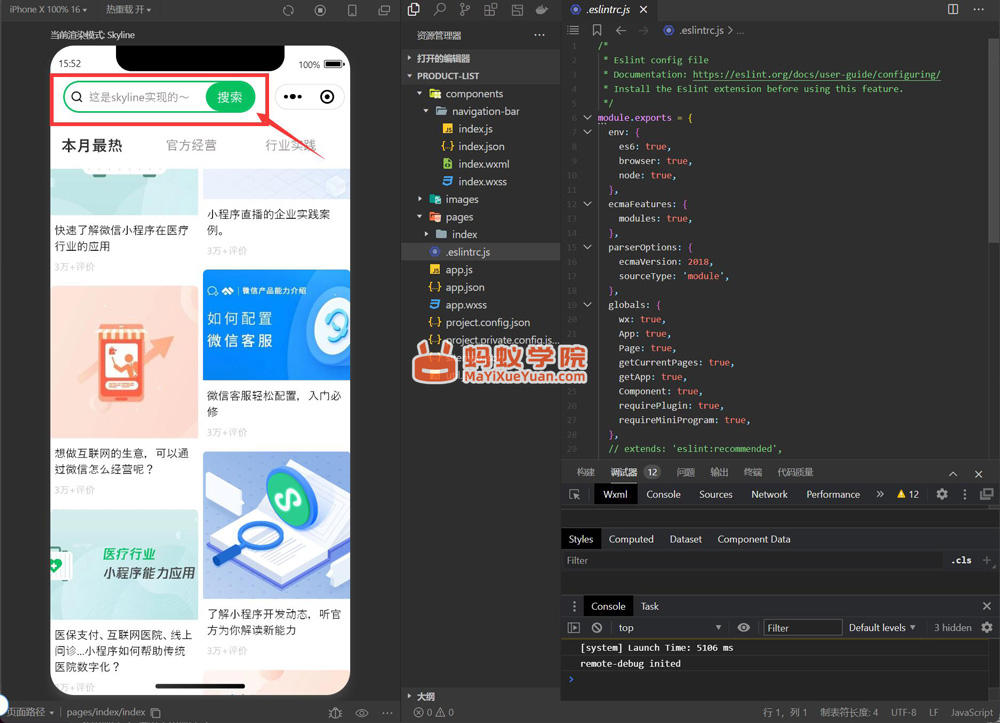This screenshot has height=723, width=1000.
Task: Open the console settings gear
Action: click(987, 627)
